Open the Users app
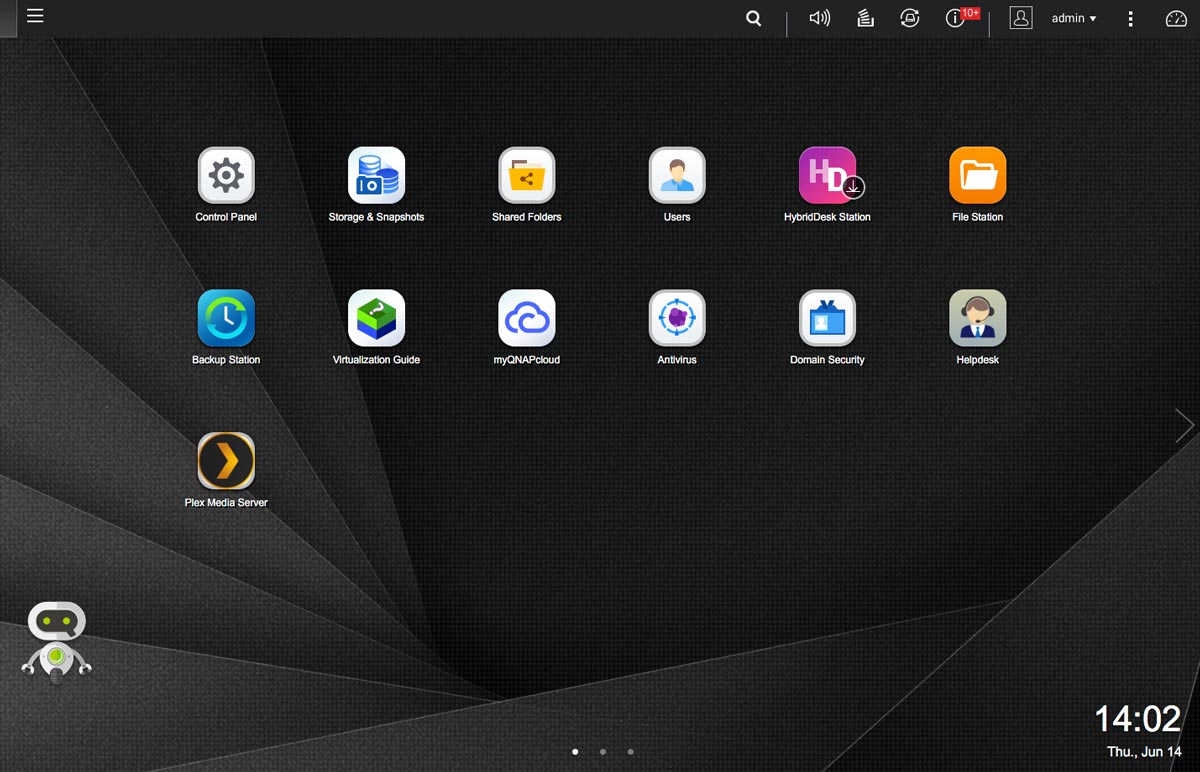This screenshot has width=1200, height=772. 677,176
